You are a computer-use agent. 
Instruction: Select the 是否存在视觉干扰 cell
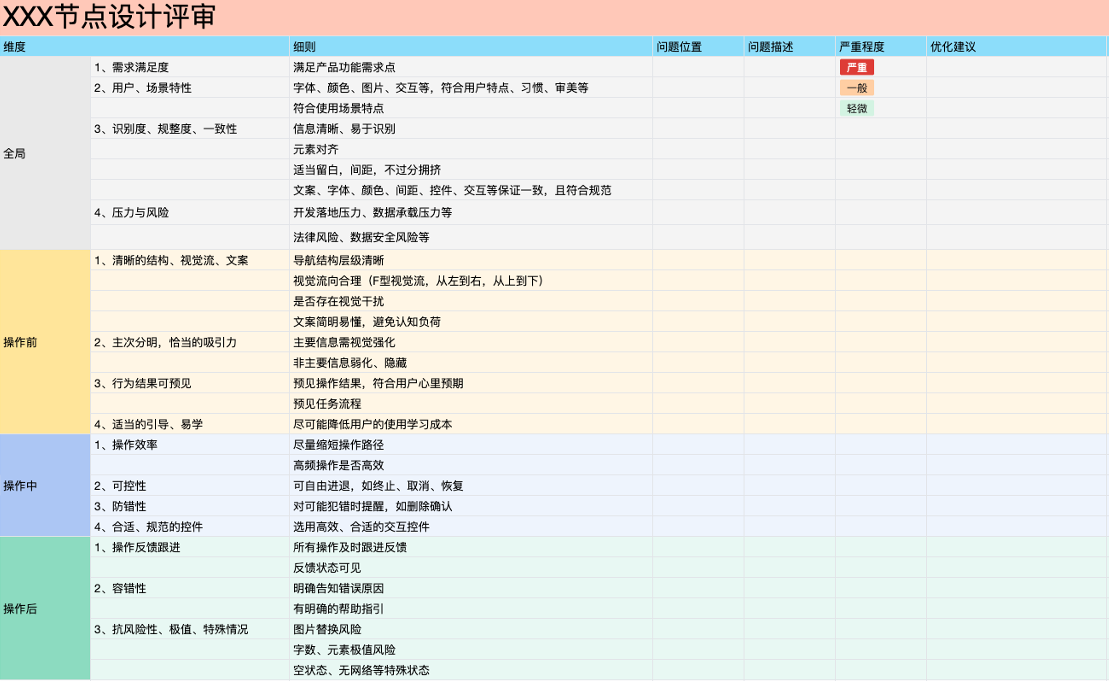pyautogui.click(x=471, y=301)
